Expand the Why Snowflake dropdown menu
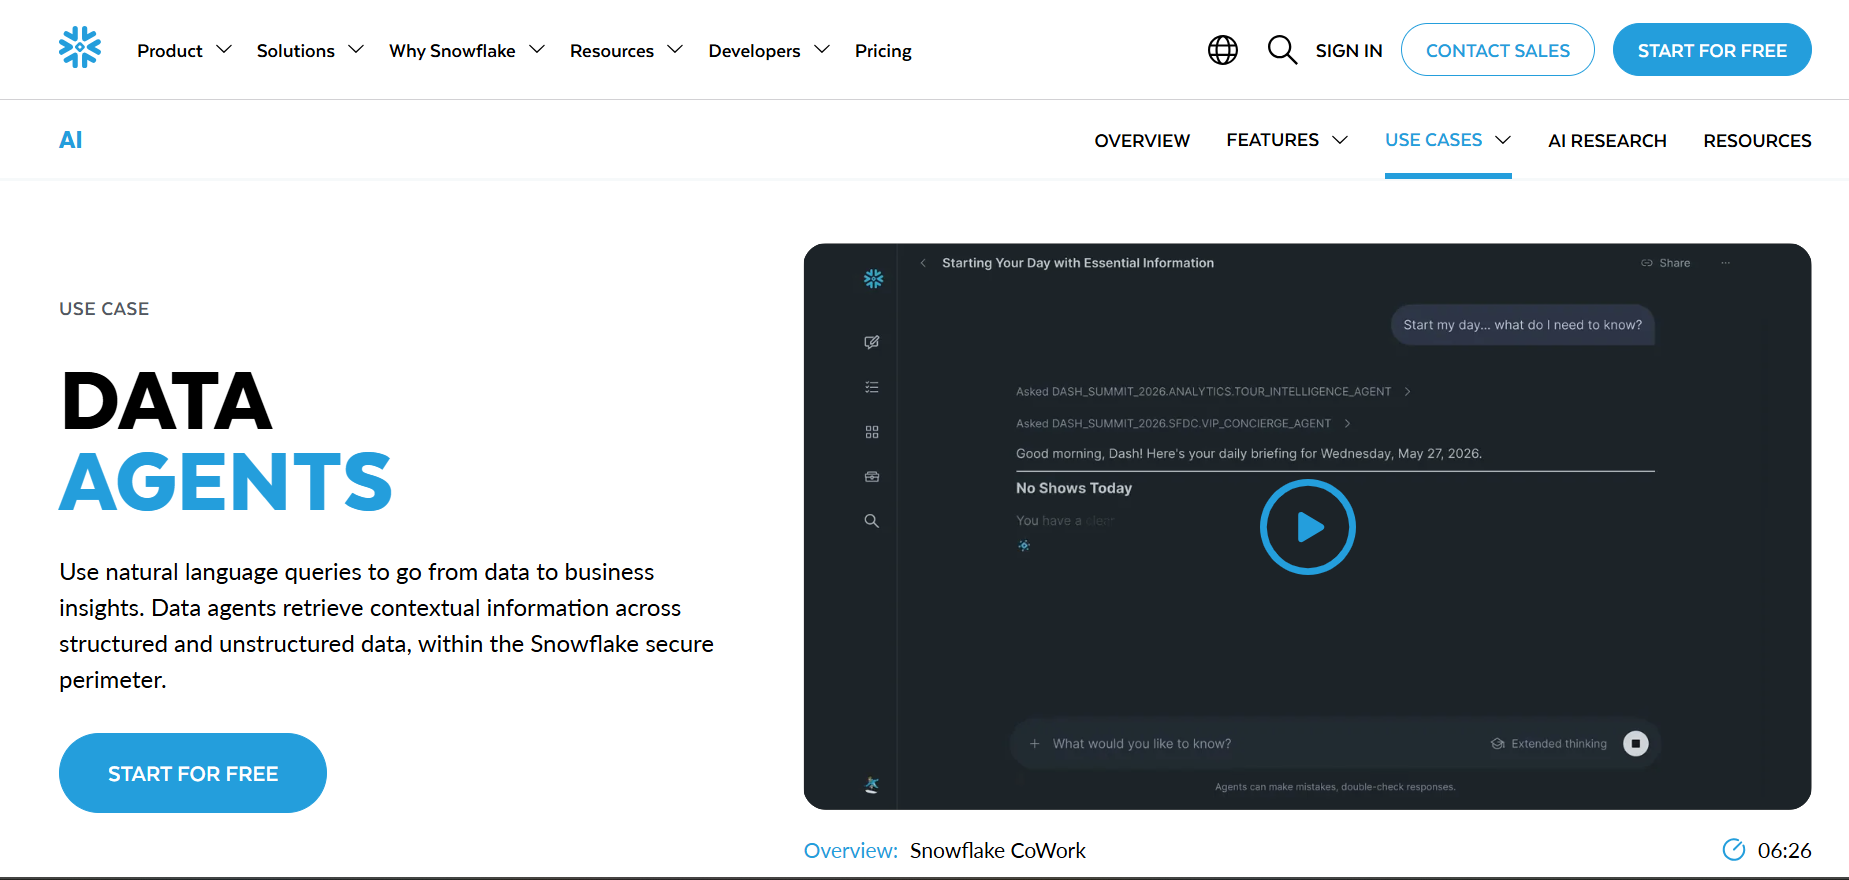Screen dimensions: 1849x880 467,50
